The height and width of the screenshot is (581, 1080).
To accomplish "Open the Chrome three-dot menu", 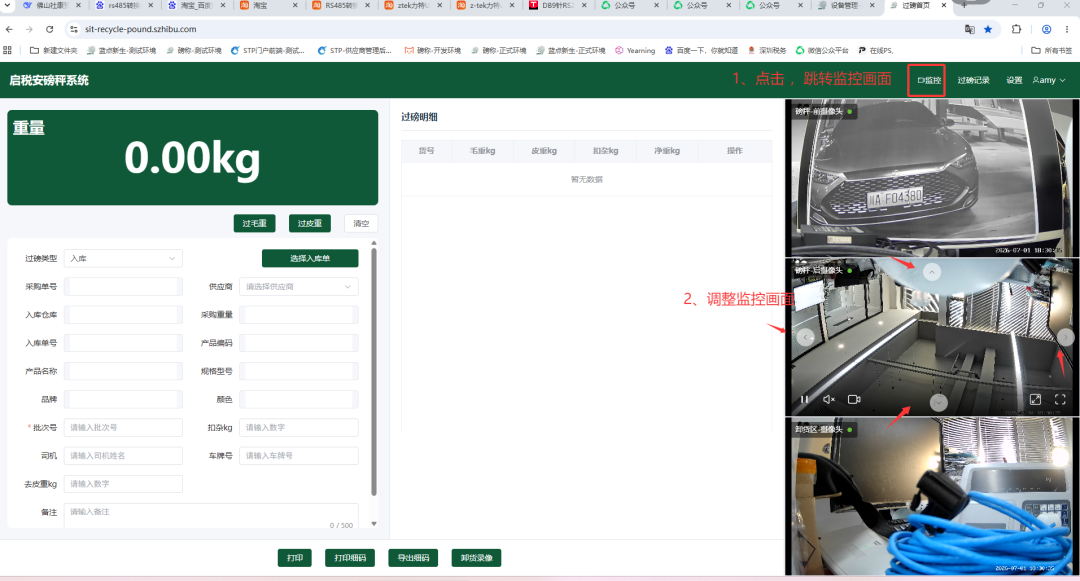I will pos(1067,29).
